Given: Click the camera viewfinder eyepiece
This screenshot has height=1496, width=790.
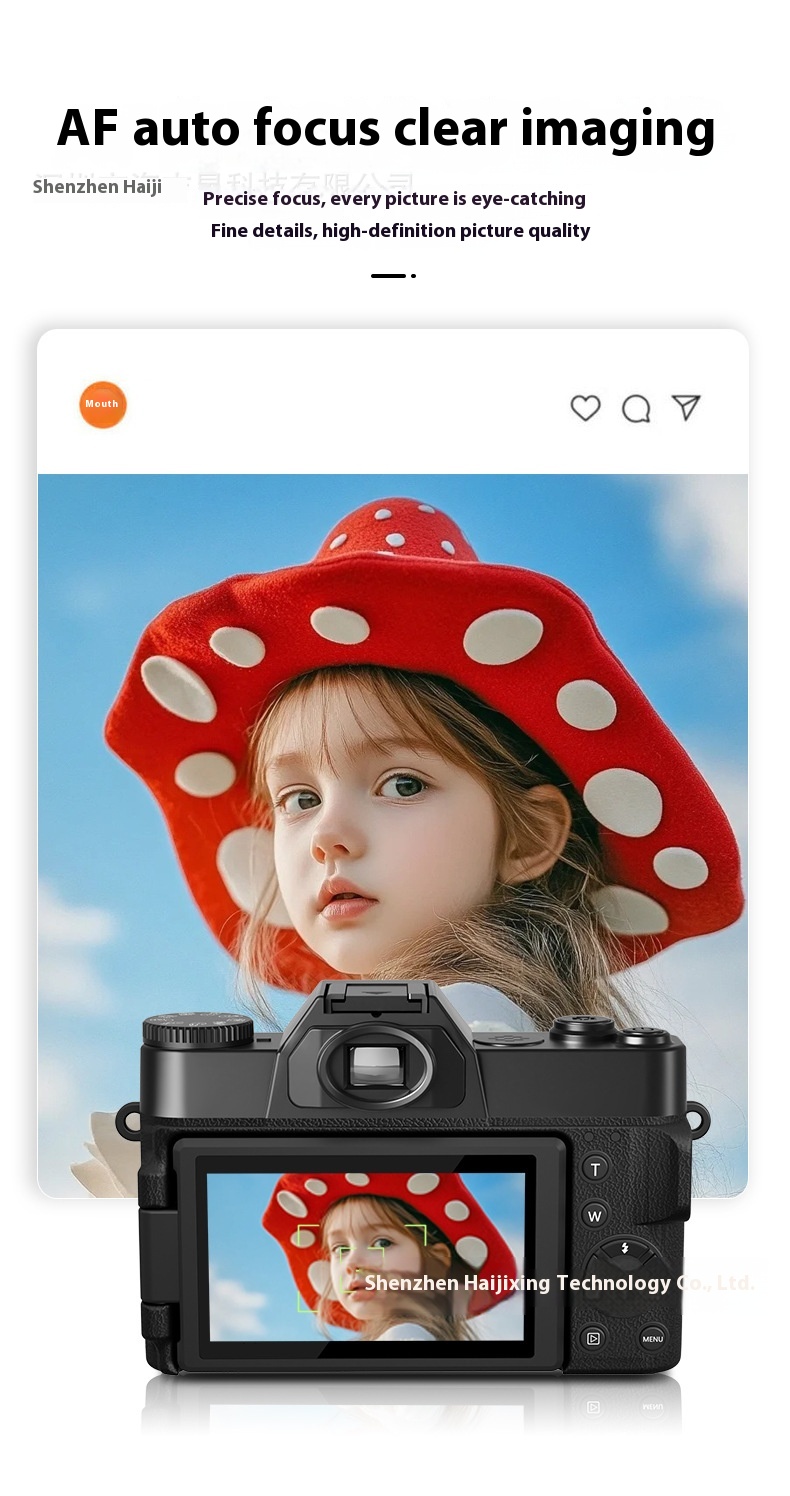Looking at the screenshot, I should [376, 1066].
